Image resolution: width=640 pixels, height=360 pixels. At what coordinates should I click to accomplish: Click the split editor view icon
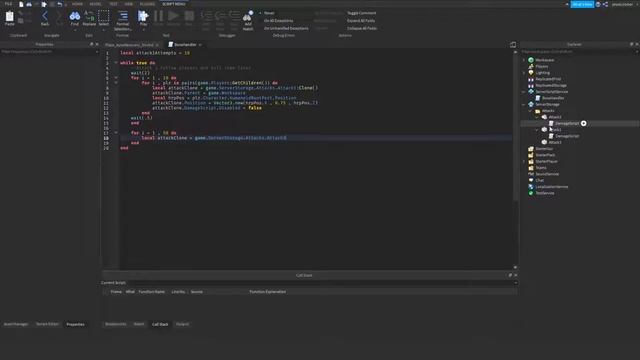click(513, 44)
